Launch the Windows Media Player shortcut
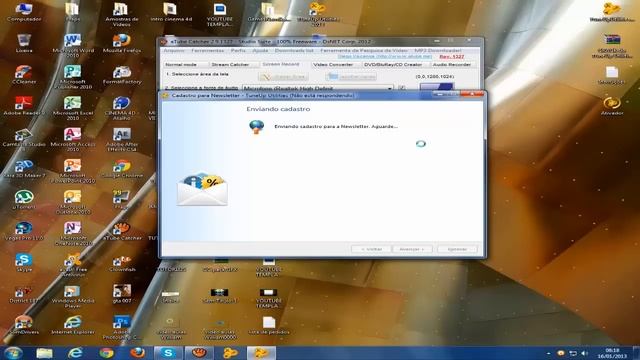Screen dimensions: 640x360 pos(73,296)
